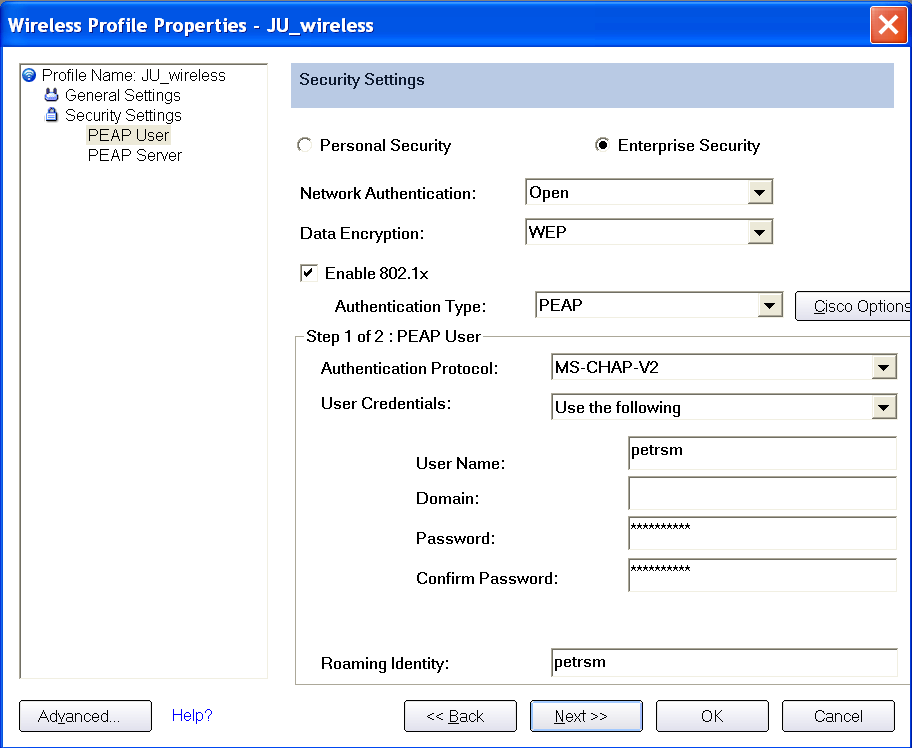Toggle the Enable 802.1x checkbox
Image resolution: width=912 pixels, height=748 pixels.
tap(309, 273)
